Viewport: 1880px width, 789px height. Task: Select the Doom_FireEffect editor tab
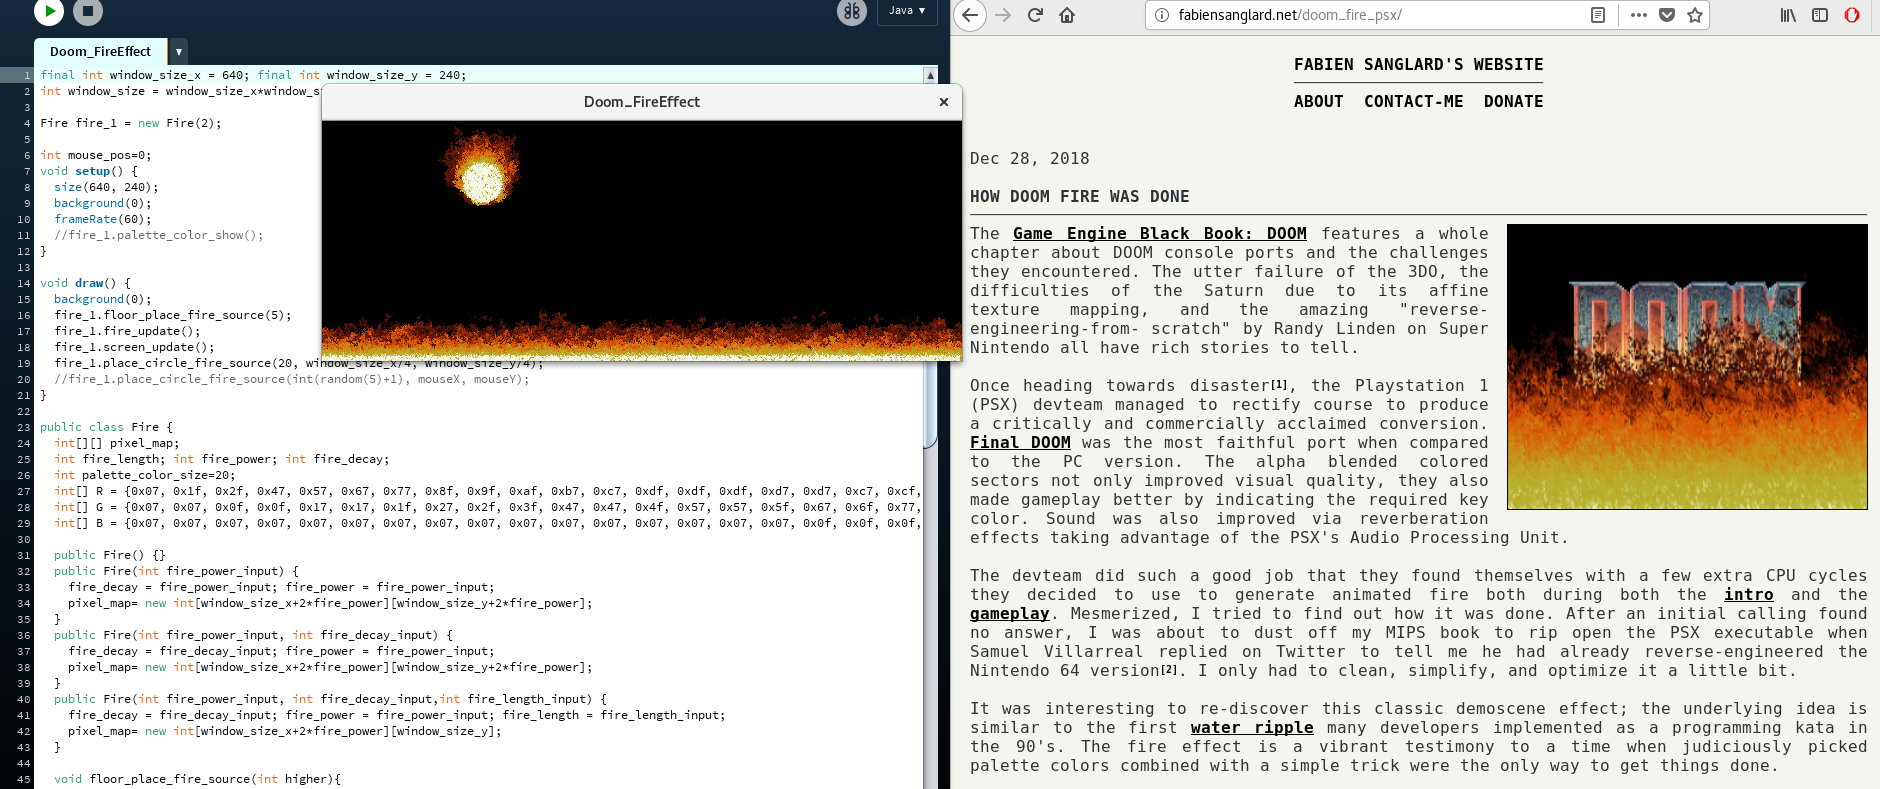click(101, 52)
